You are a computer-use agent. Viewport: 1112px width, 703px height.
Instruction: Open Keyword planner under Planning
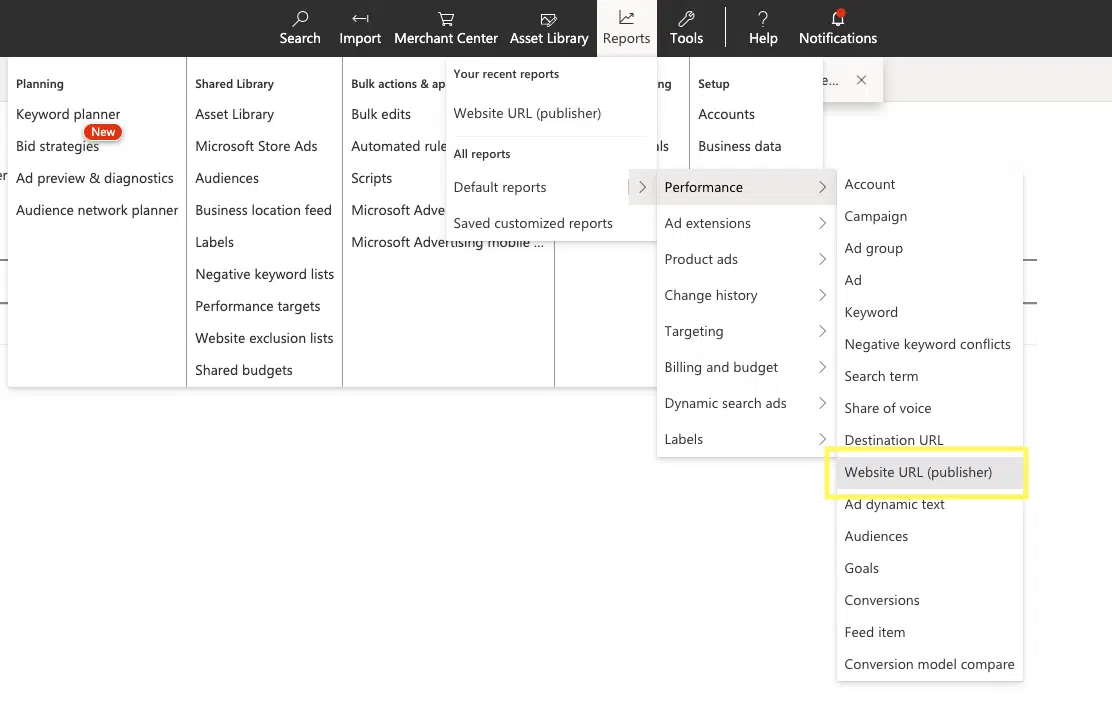pos(68,114)
